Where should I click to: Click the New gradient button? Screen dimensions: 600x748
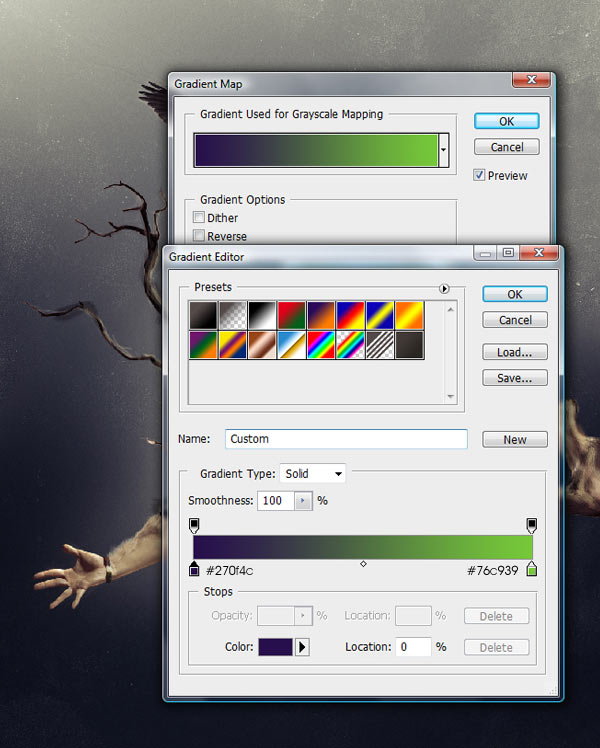pos(515,439)
